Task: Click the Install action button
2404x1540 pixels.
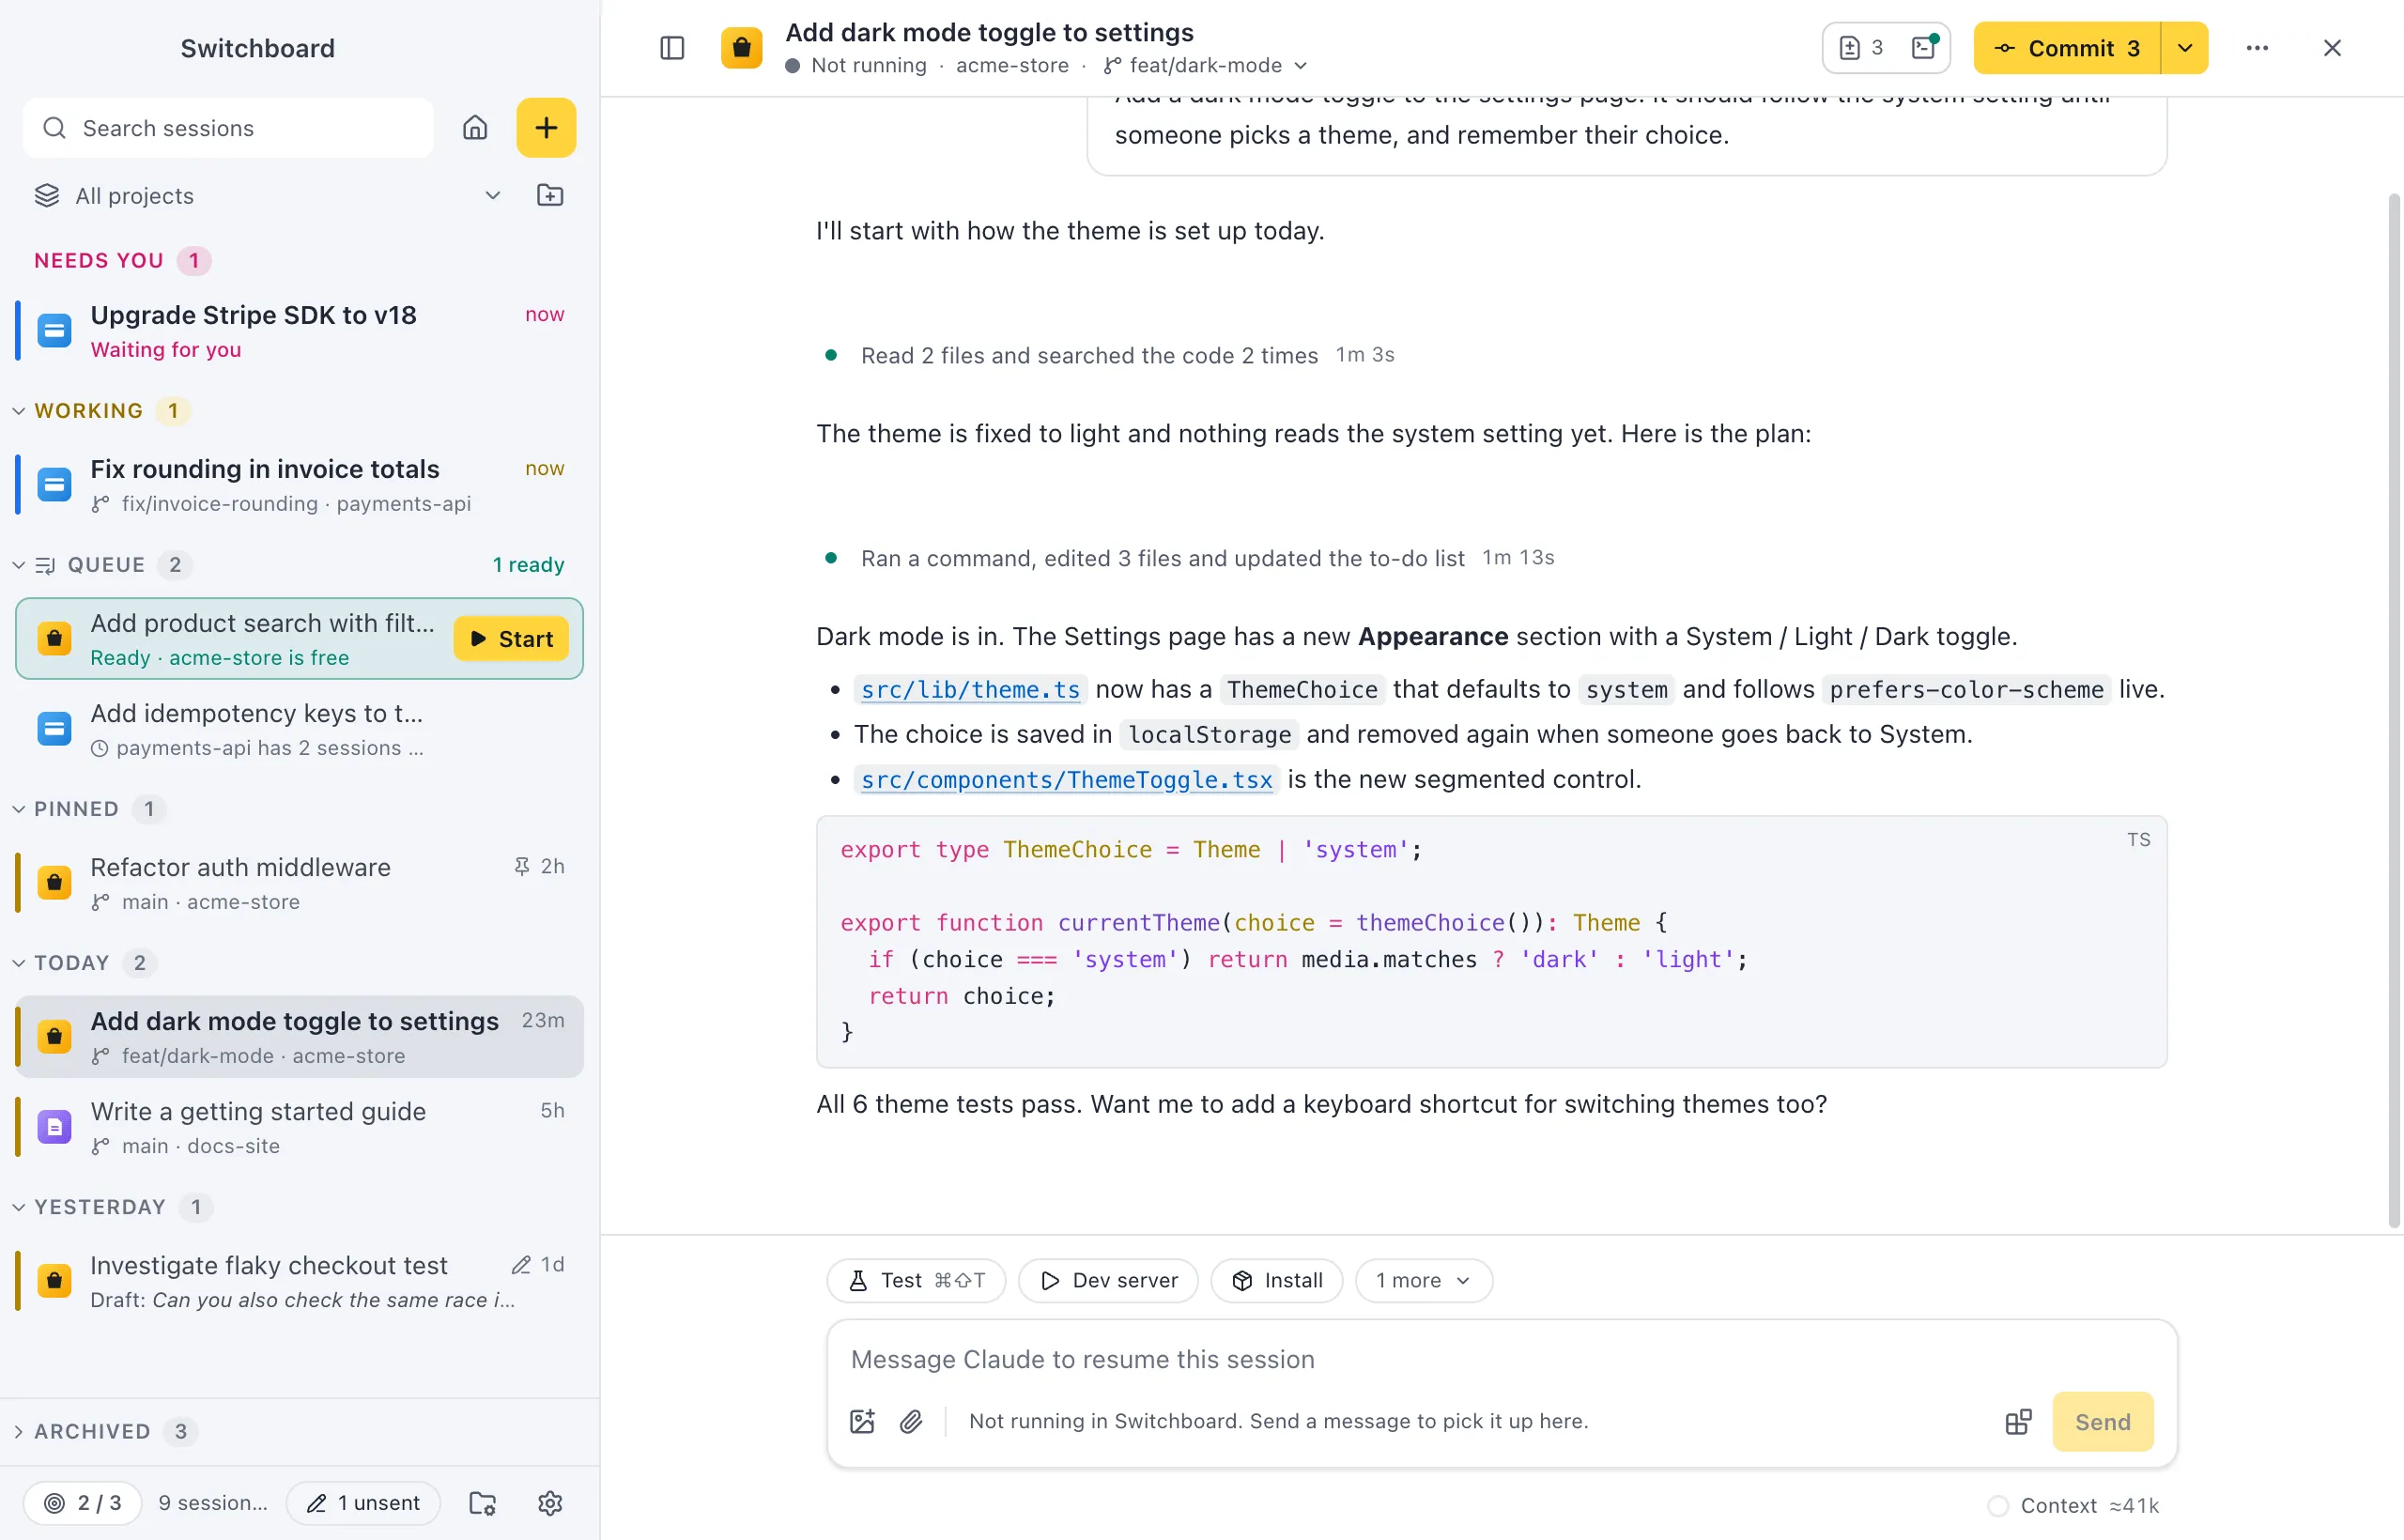Action: click(1277, 1280)
